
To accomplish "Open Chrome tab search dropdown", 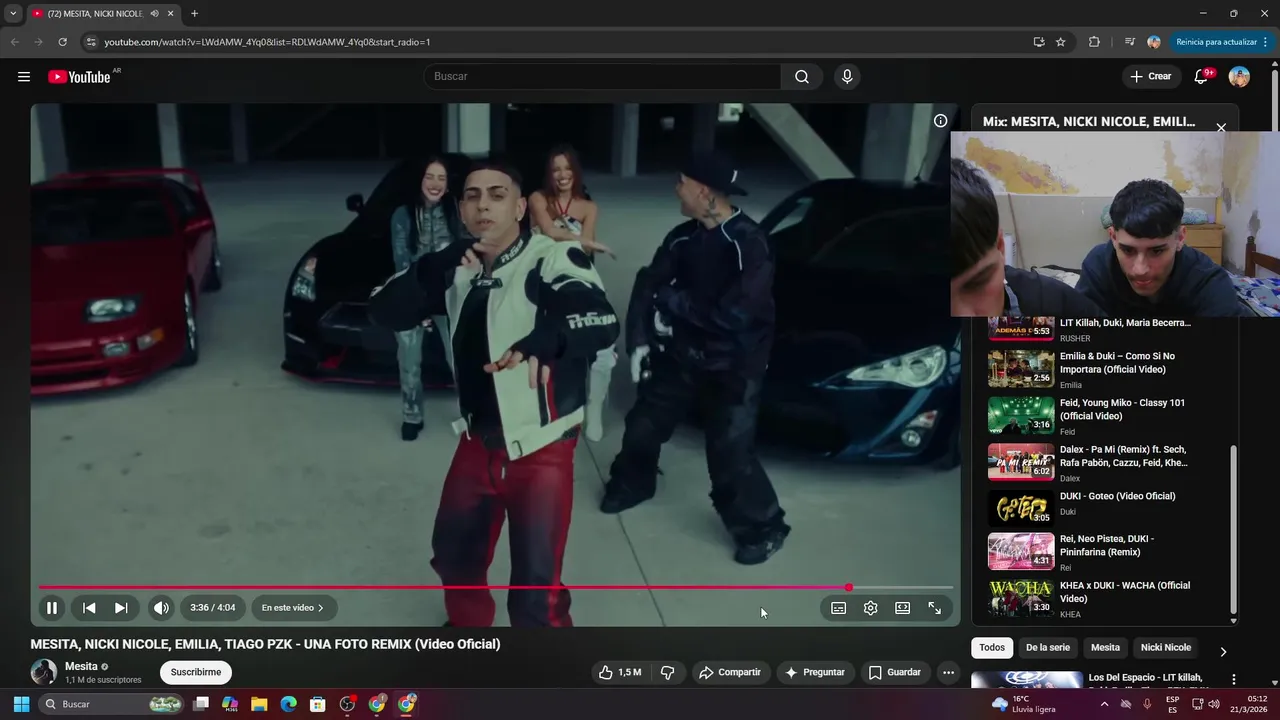I will pos(13,14).
